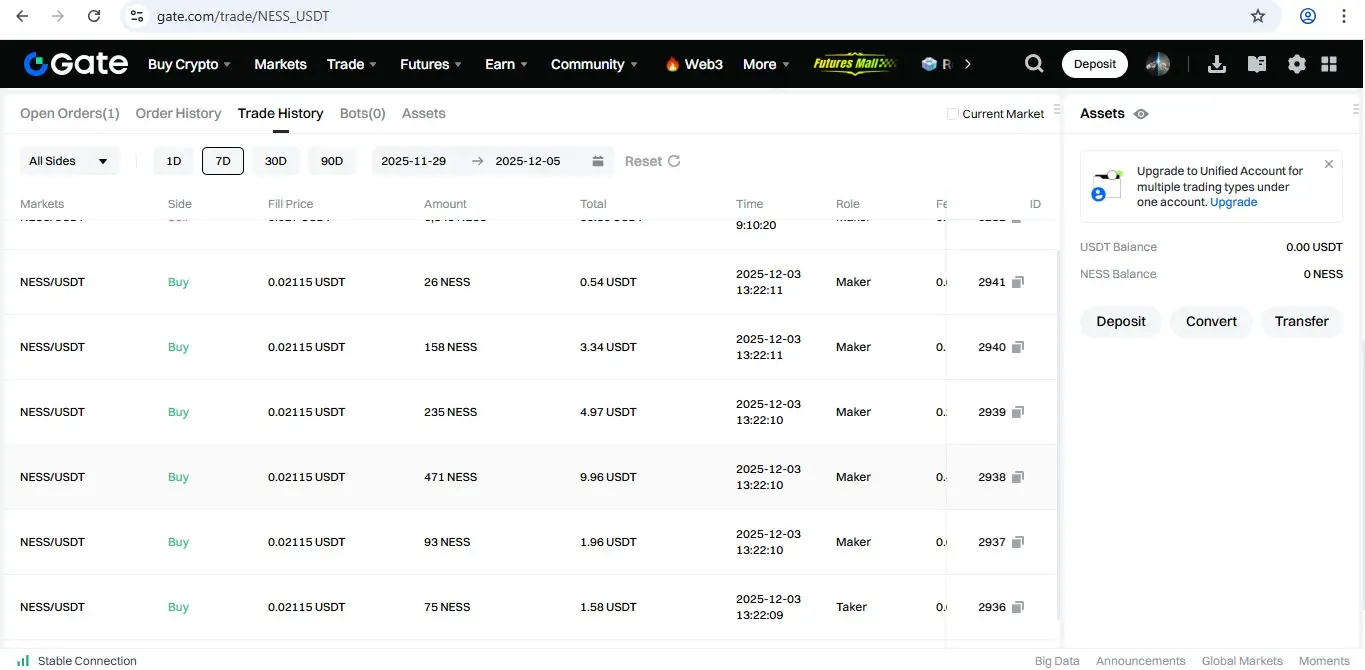The image size is (1365, 670).
Task: Click the Reset refresh arrow icon
Action: tap(674, 161)
